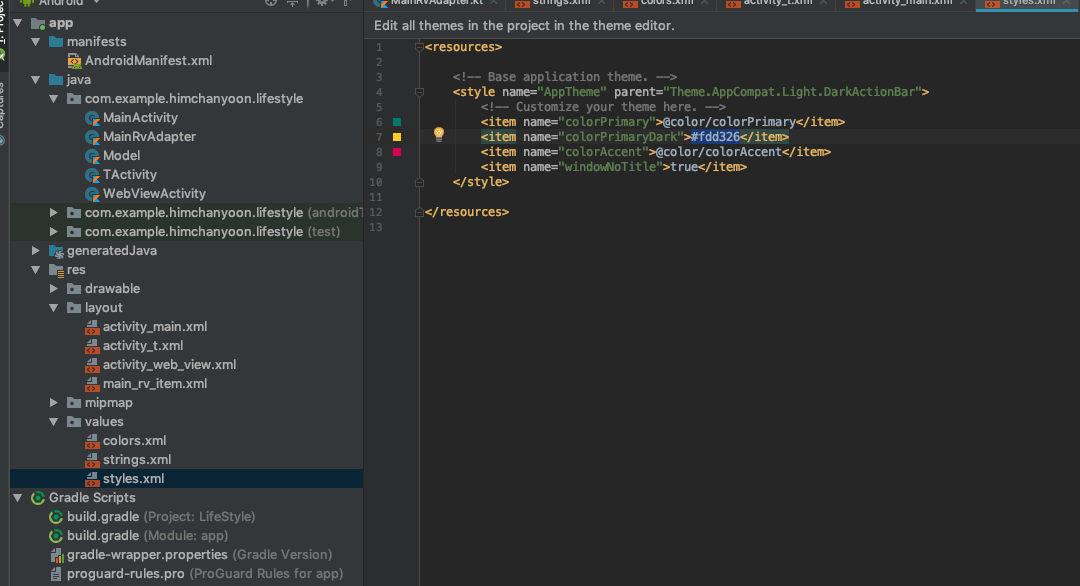Click the build.gradle (Project: LifeStyle) icon
The width and height of the screenshot is (1080, 586).
[56, 516]
